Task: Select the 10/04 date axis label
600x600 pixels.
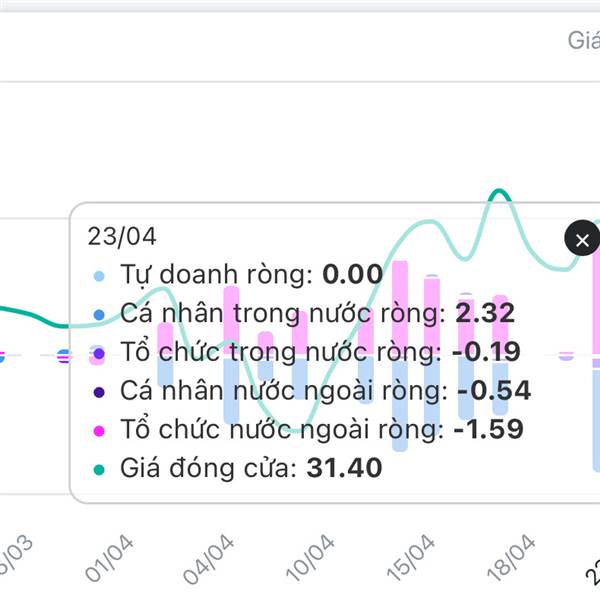Action: pos(309,560)
